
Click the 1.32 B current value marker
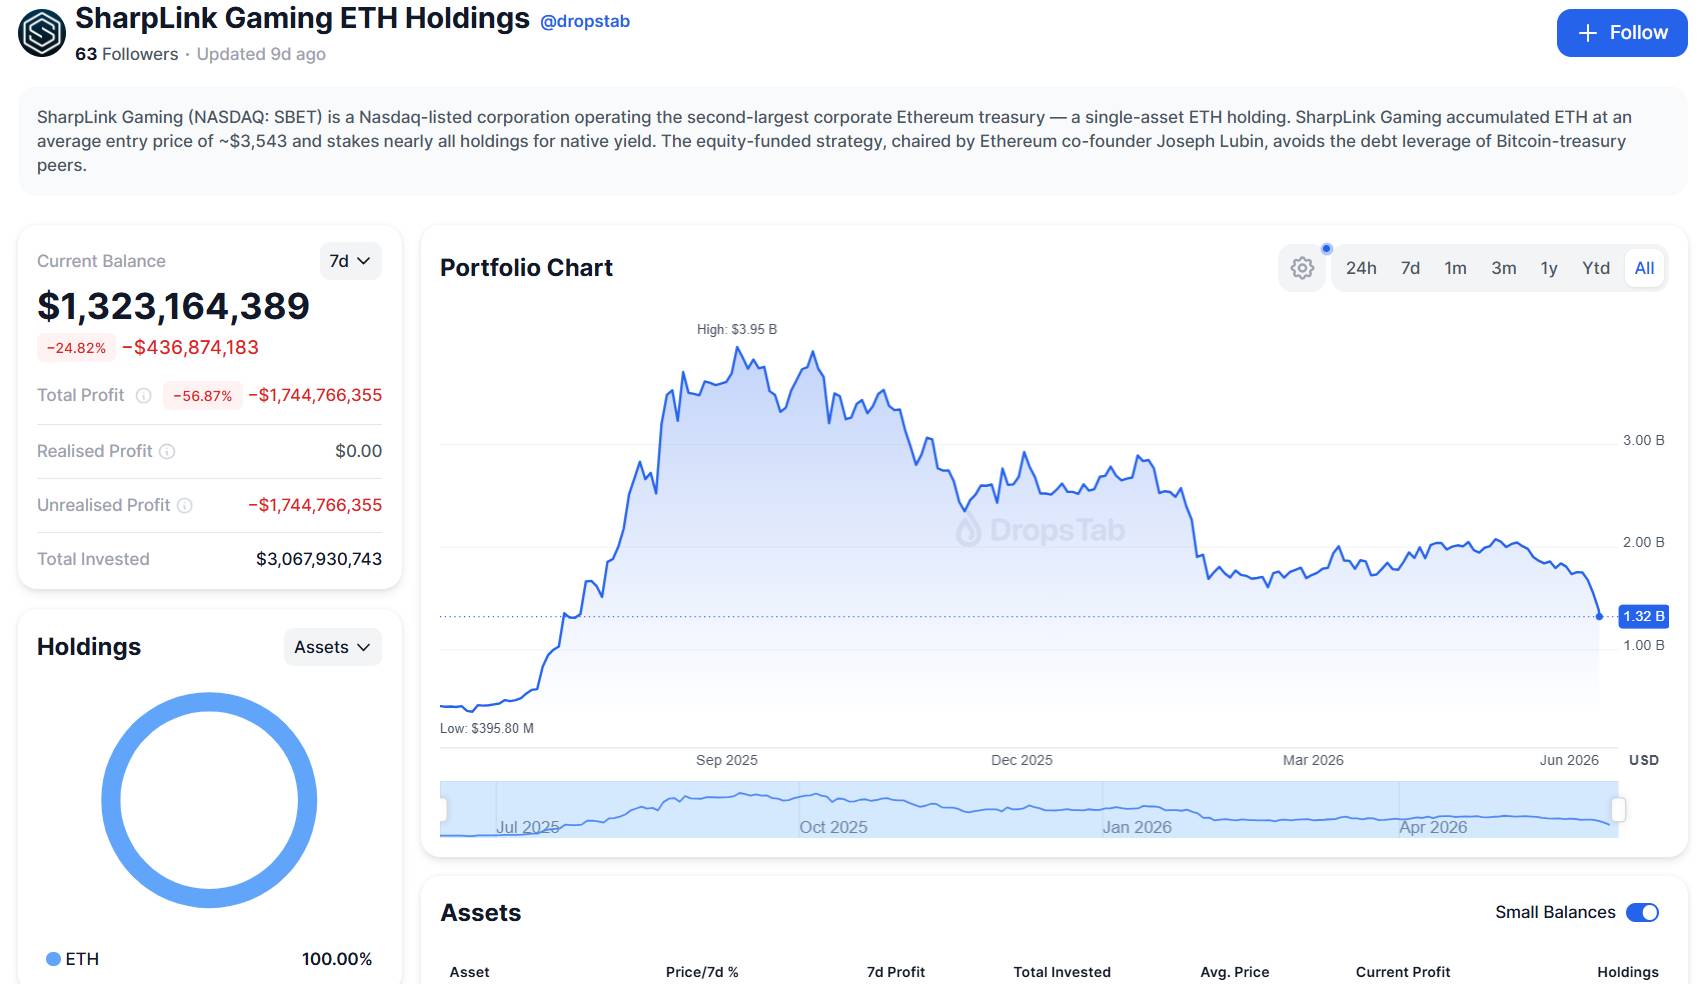click(x=1643, y=616)
